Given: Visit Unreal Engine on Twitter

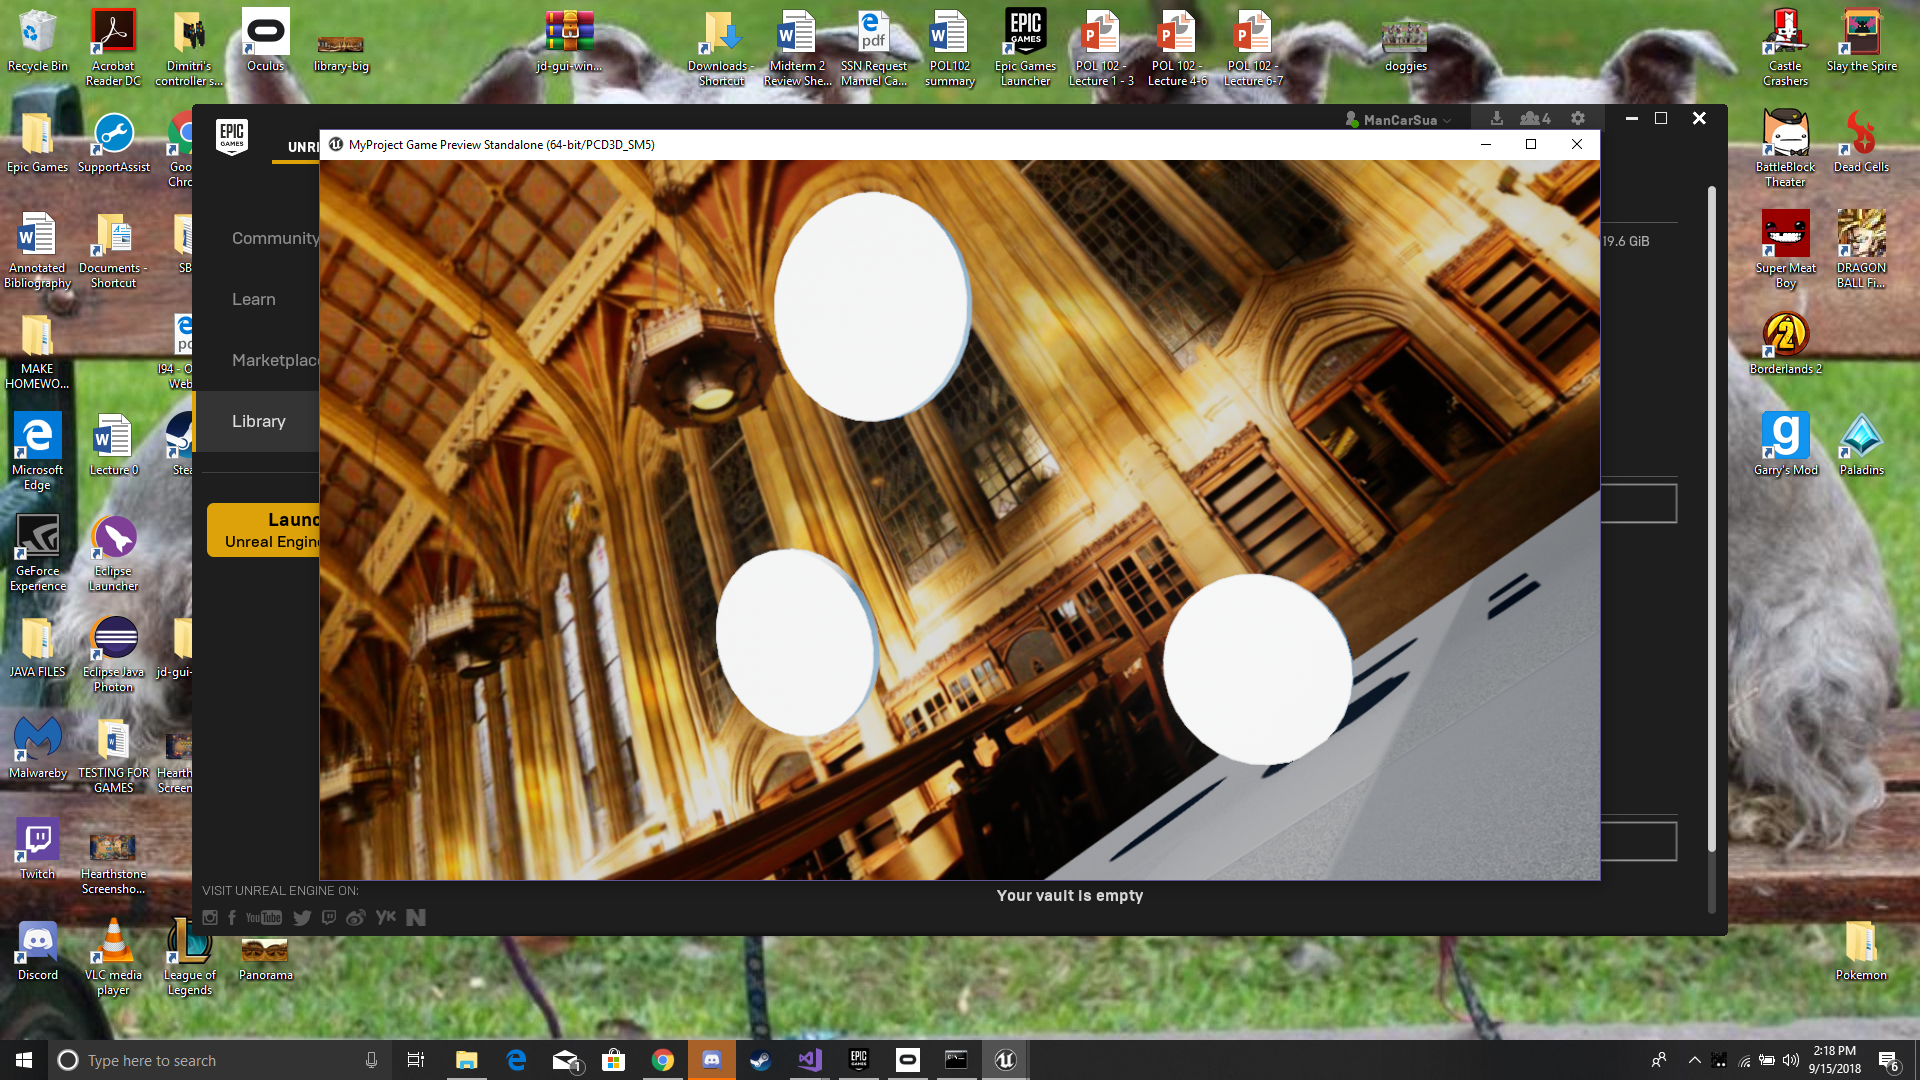Looking at the screenshot, I should (302, 918).
